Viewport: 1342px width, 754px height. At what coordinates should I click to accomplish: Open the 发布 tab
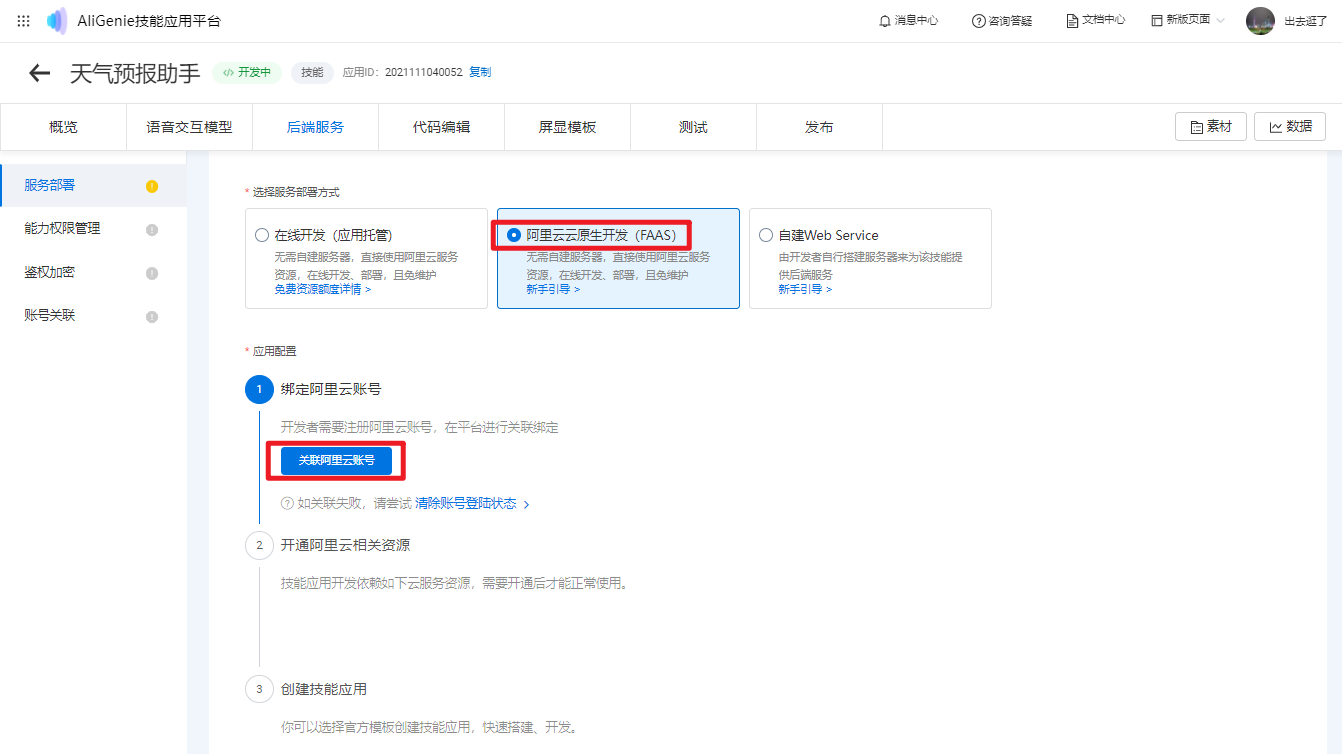[x=819, y=127]
